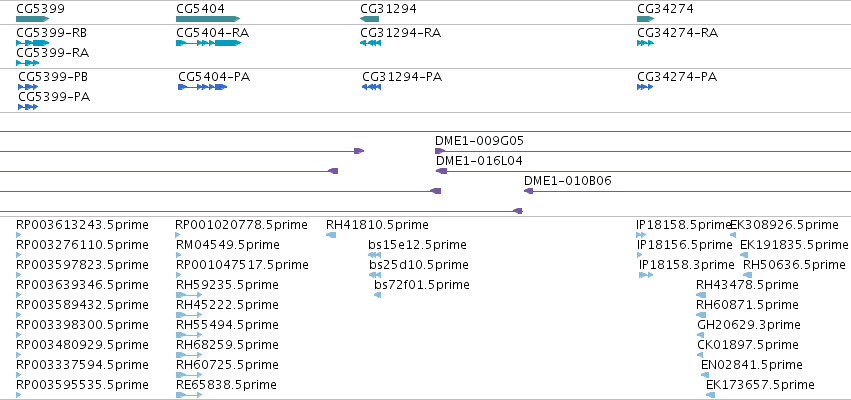Click the CG5404-PA protein glyph
This screenshot has width=851, height=400.
pyautogui.click(x=202, y=87)
